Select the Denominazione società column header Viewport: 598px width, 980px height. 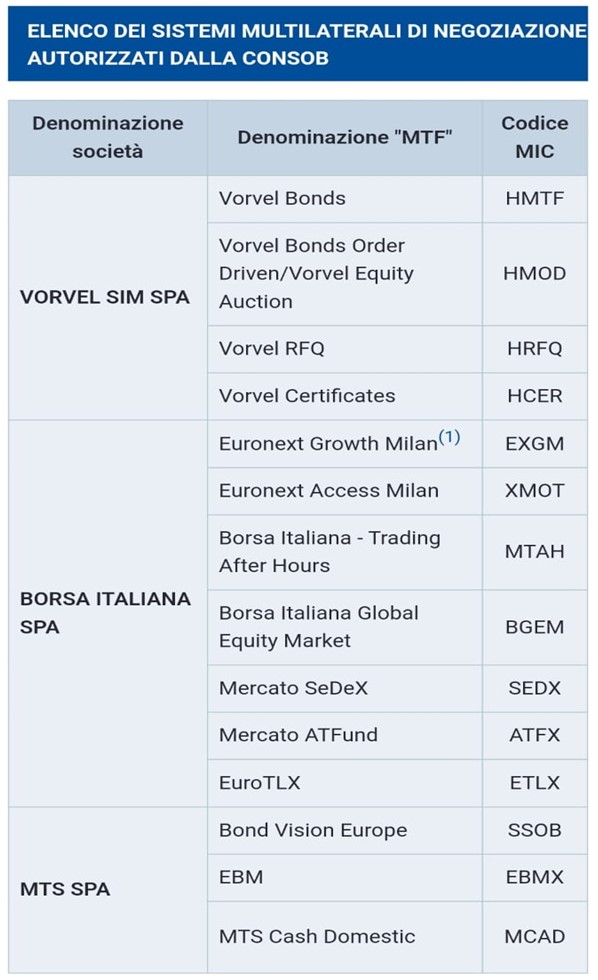coord(107,138)
